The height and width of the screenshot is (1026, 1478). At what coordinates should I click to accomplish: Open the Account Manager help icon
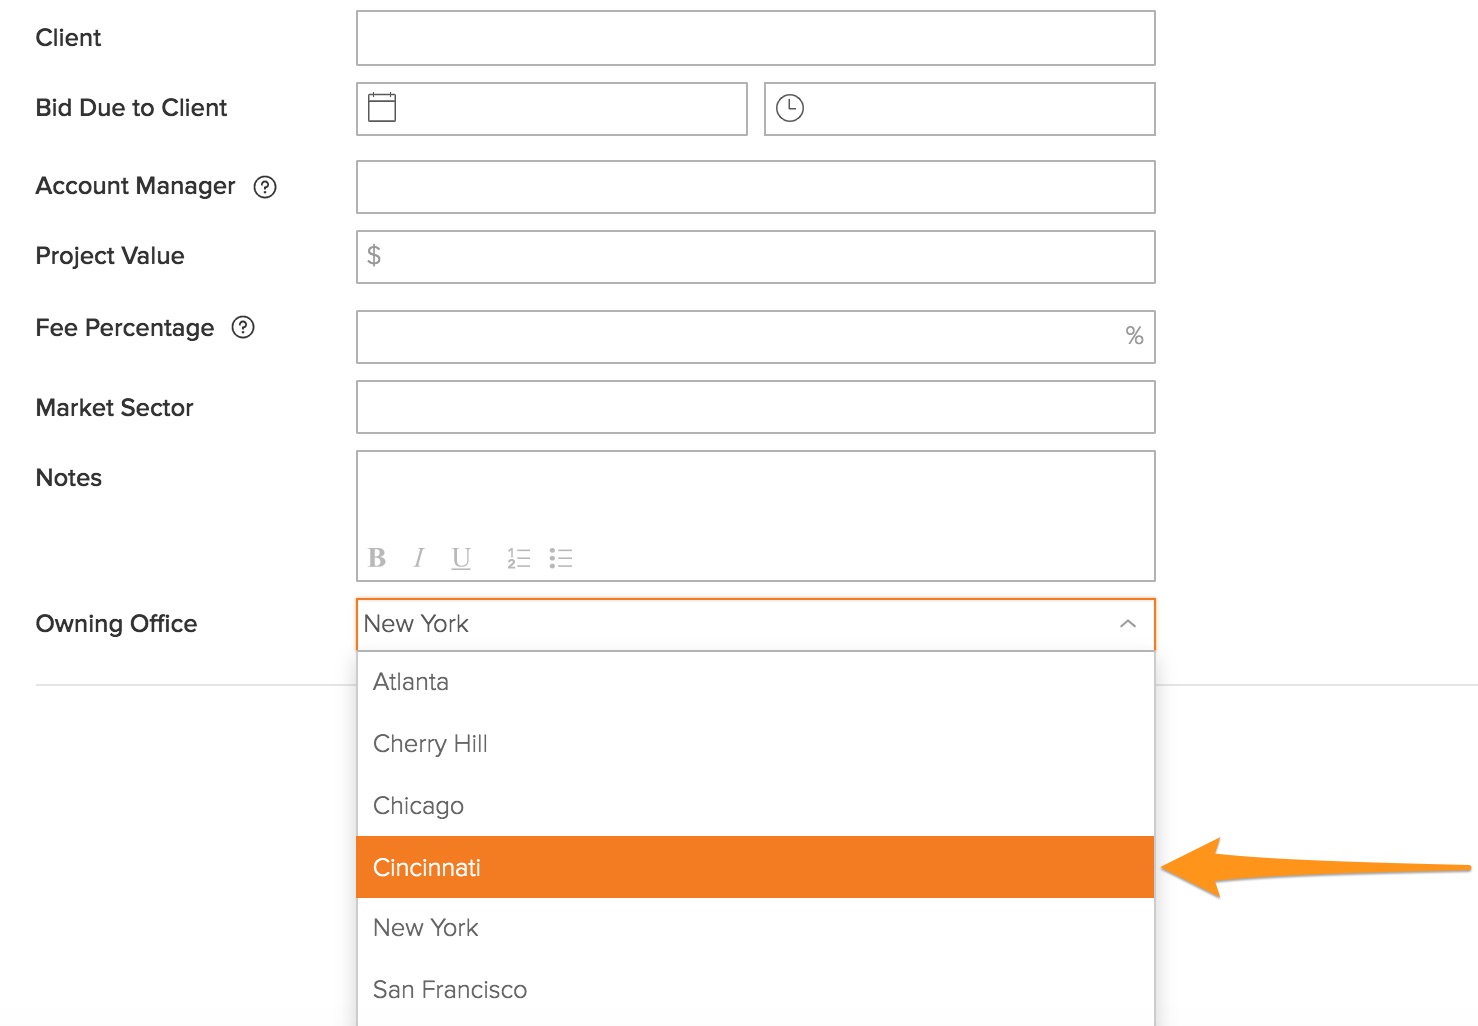pyautogui.click(x=265, y=187)
